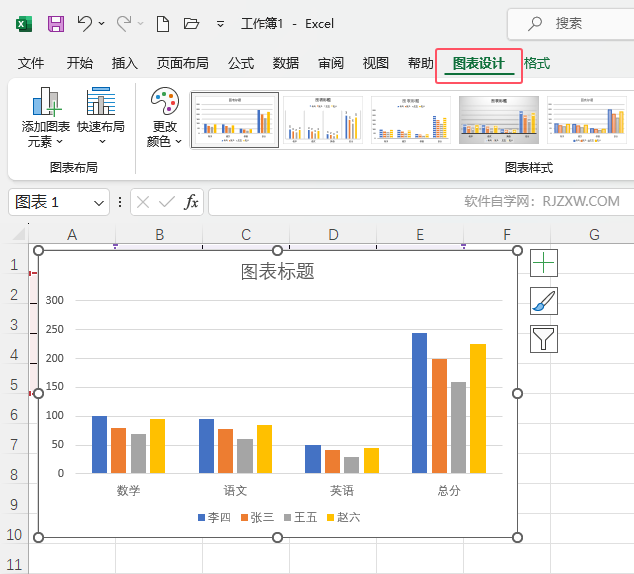Select the first chart style thumbnail
This screenshot has width=634, height=574.
[235, 120]
